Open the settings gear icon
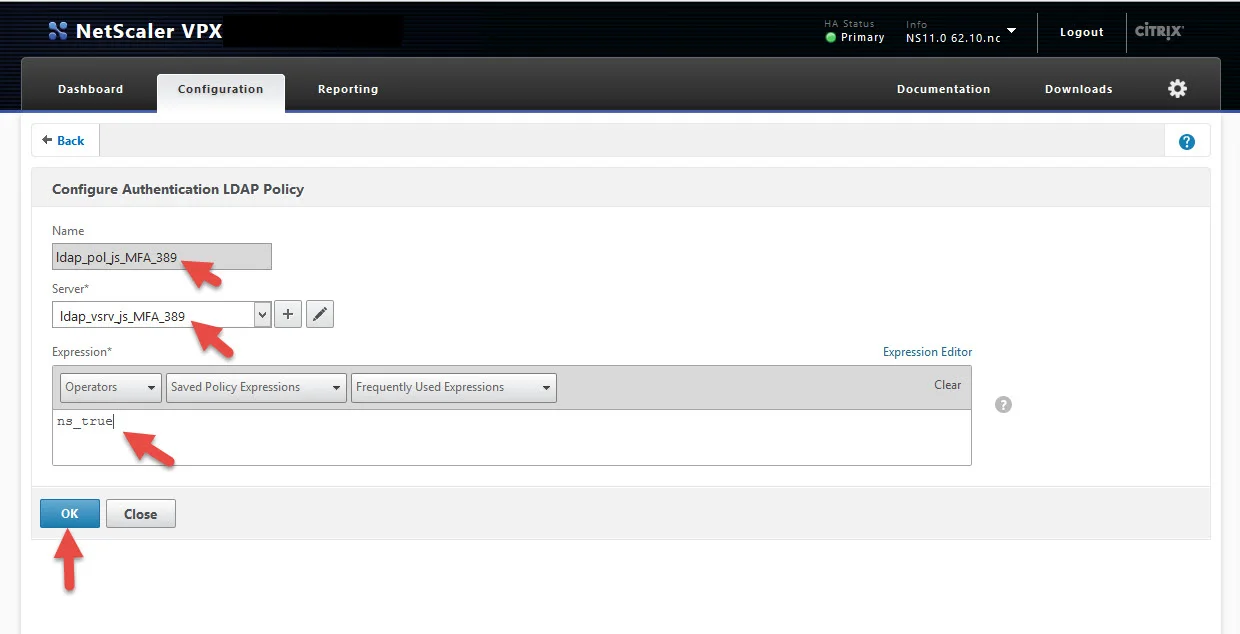Viewport: 1240px width, 634px height. point(1177,89)
